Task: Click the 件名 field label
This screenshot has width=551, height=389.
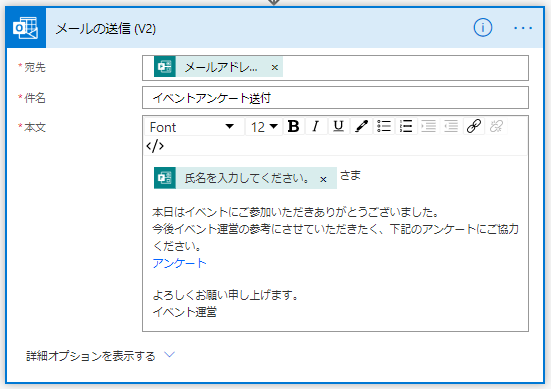Action: pos(35,98)
